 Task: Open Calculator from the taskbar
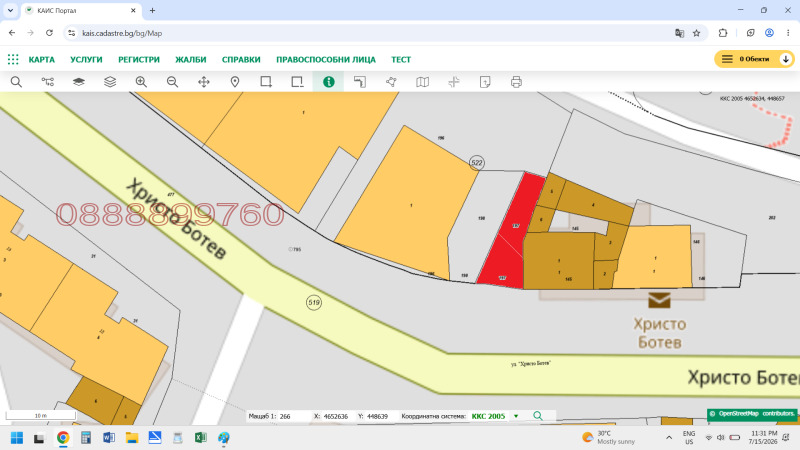[86, 438]
